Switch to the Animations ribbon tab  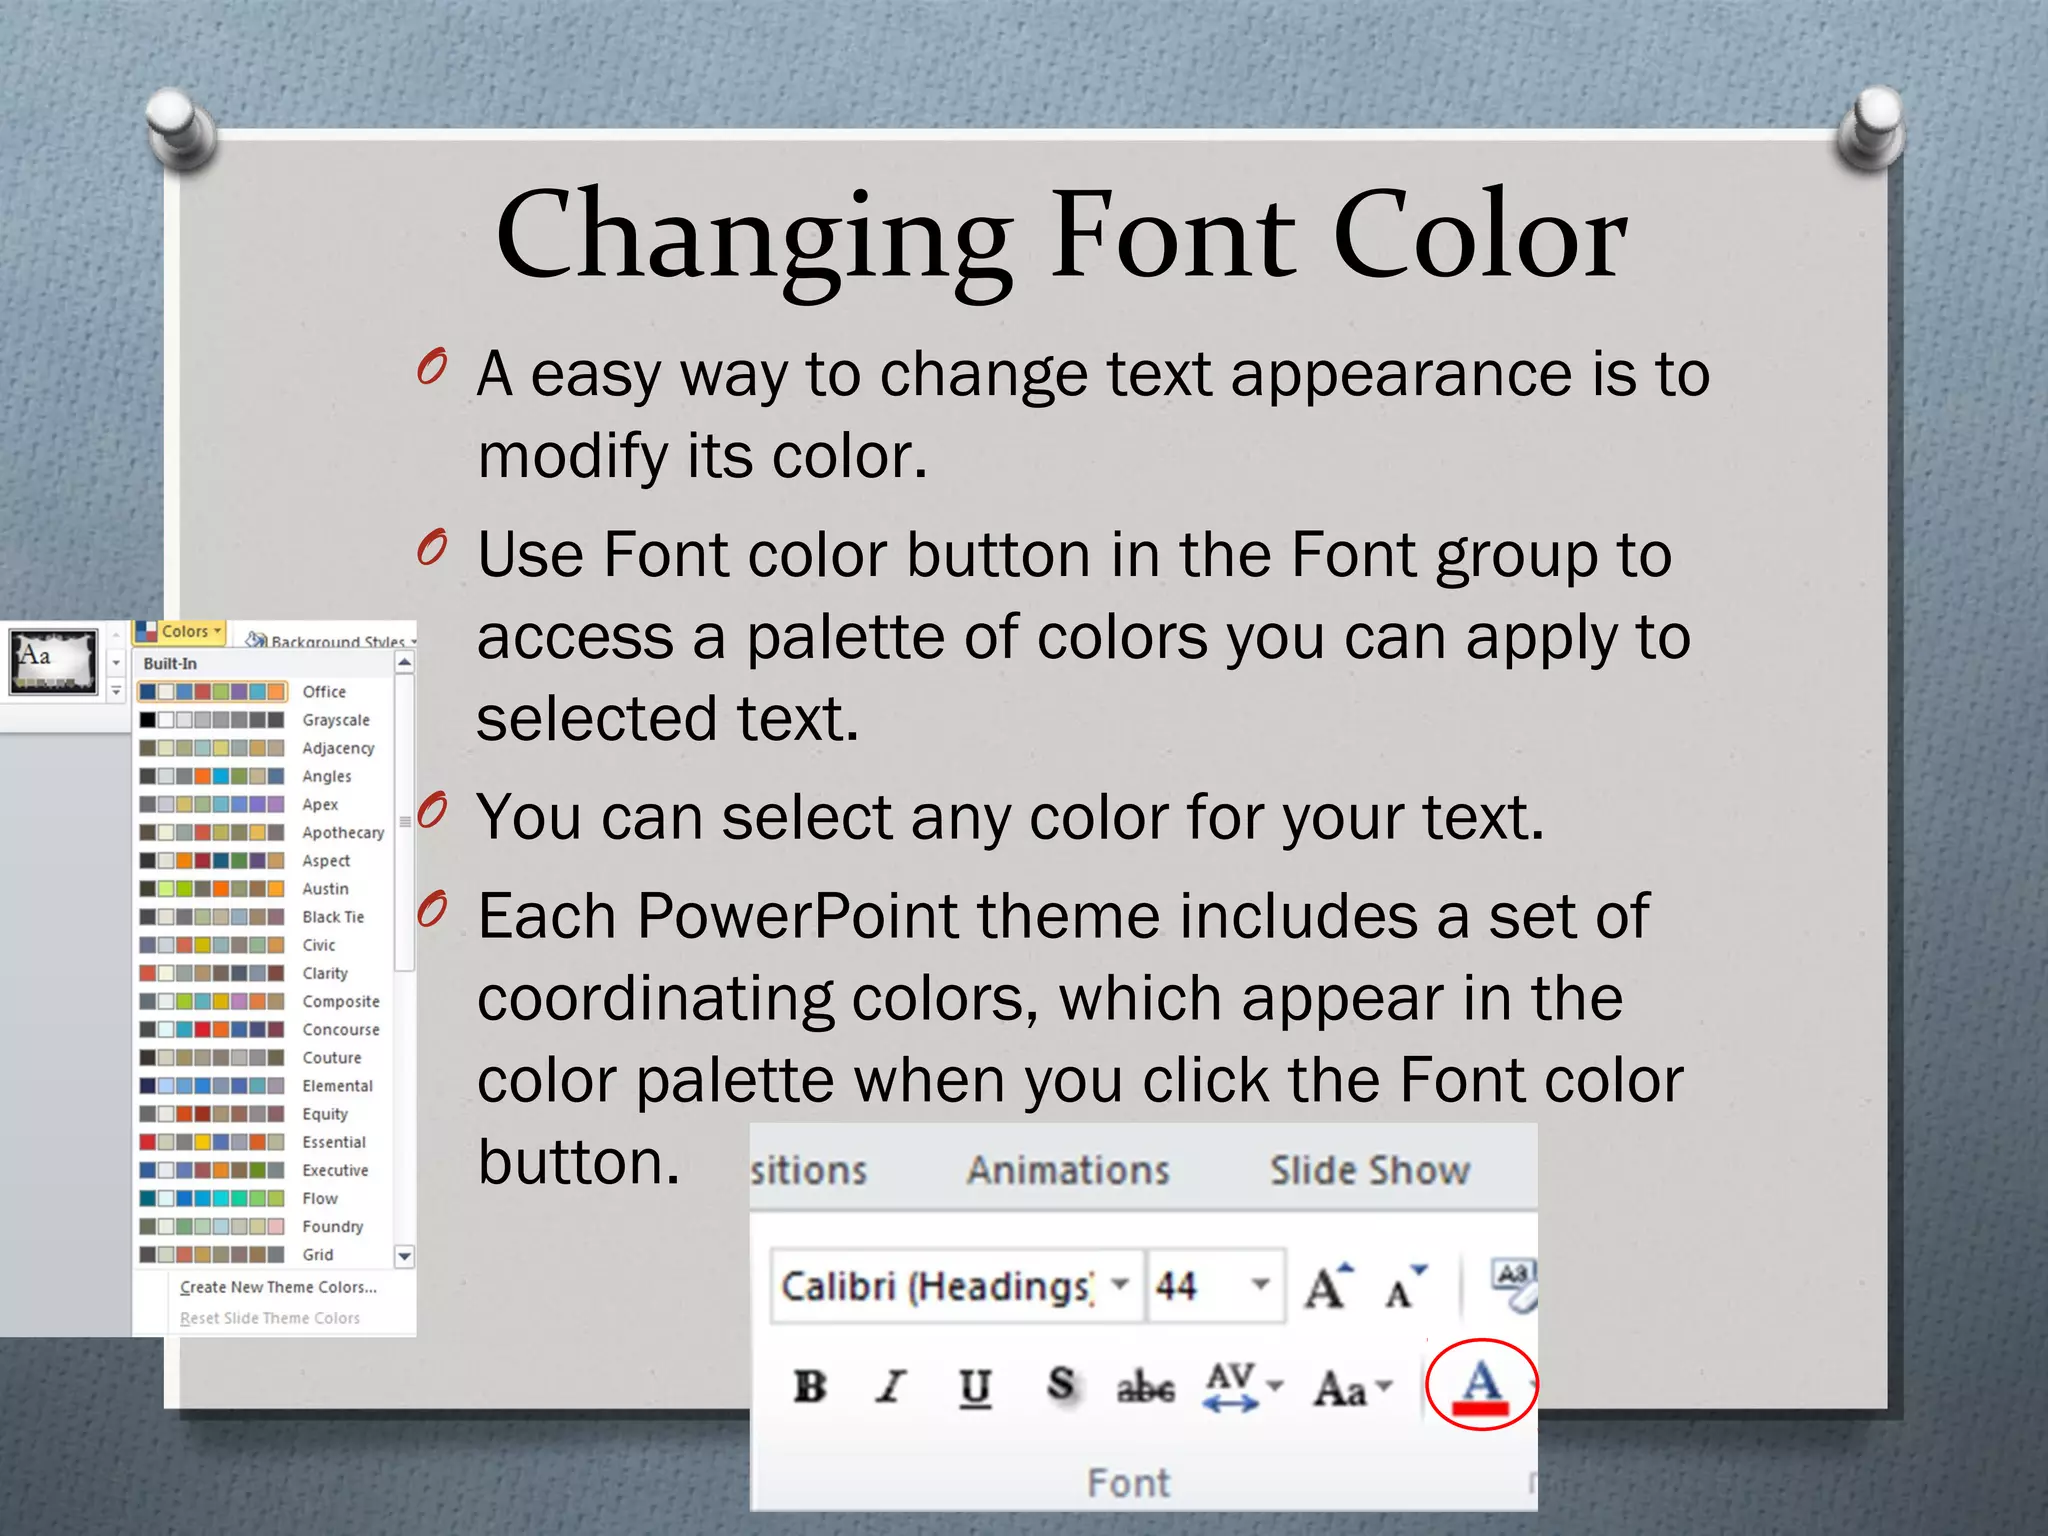click(1068, 1170)
